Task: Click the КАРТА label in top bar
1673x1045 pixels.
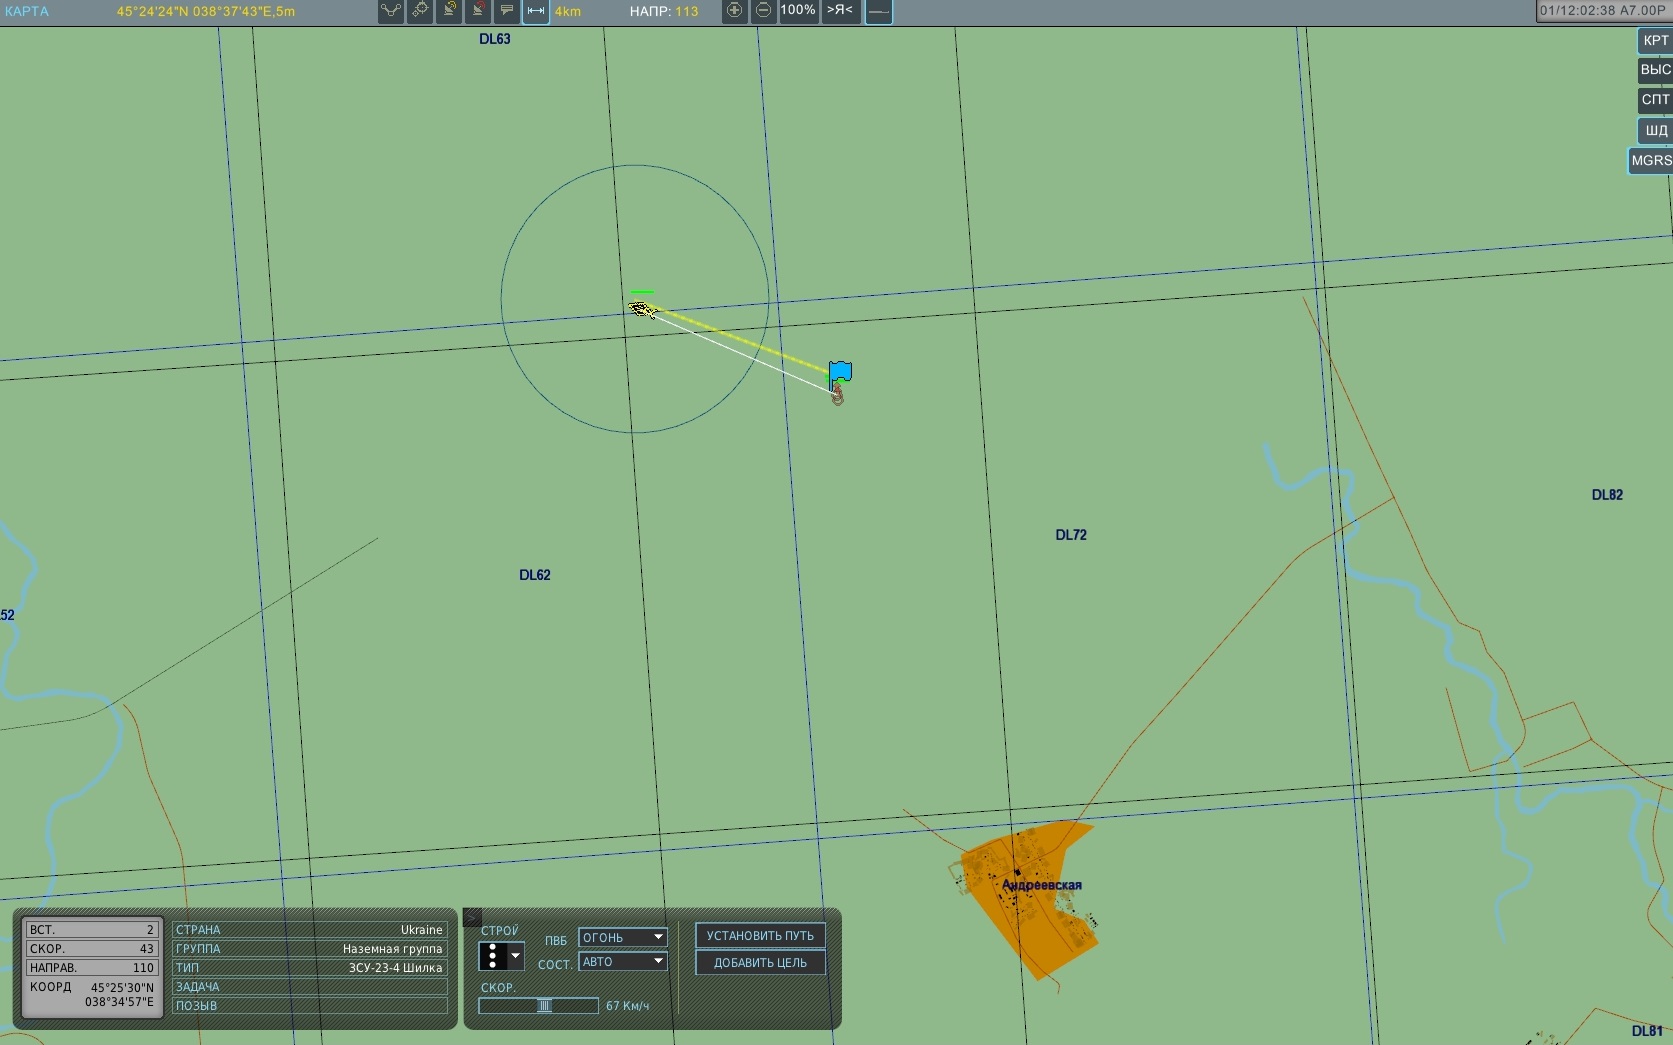Action: point(27,11)
